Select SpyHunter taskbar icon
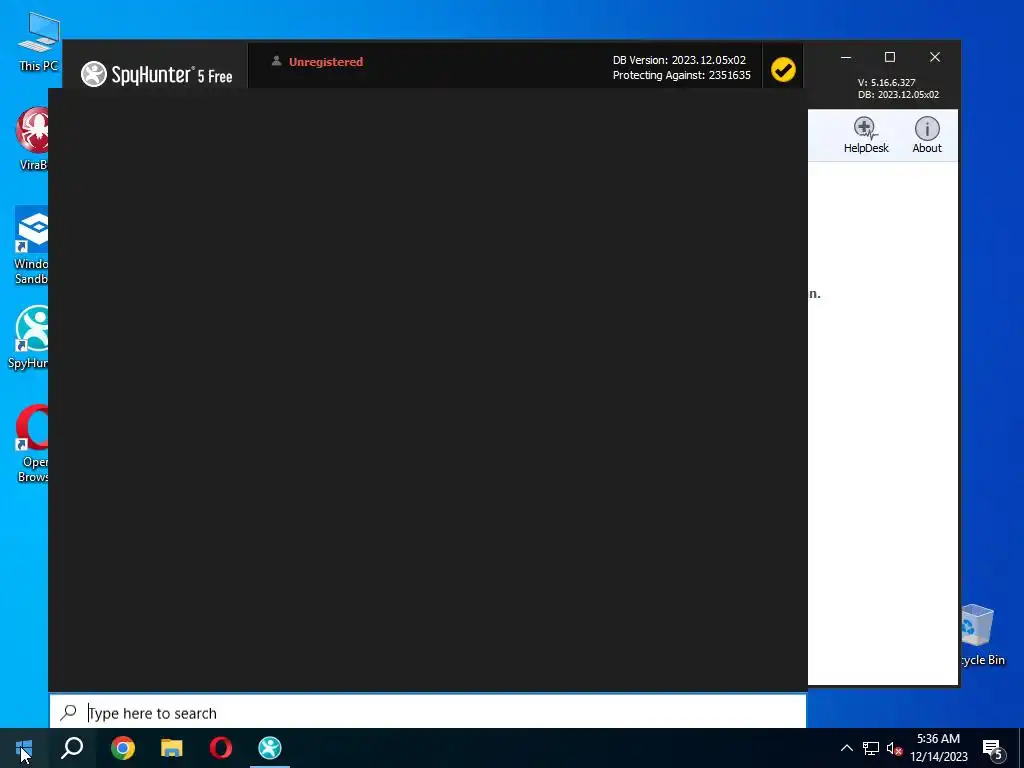The image size is (1024, 768). (x=270, y=748)
